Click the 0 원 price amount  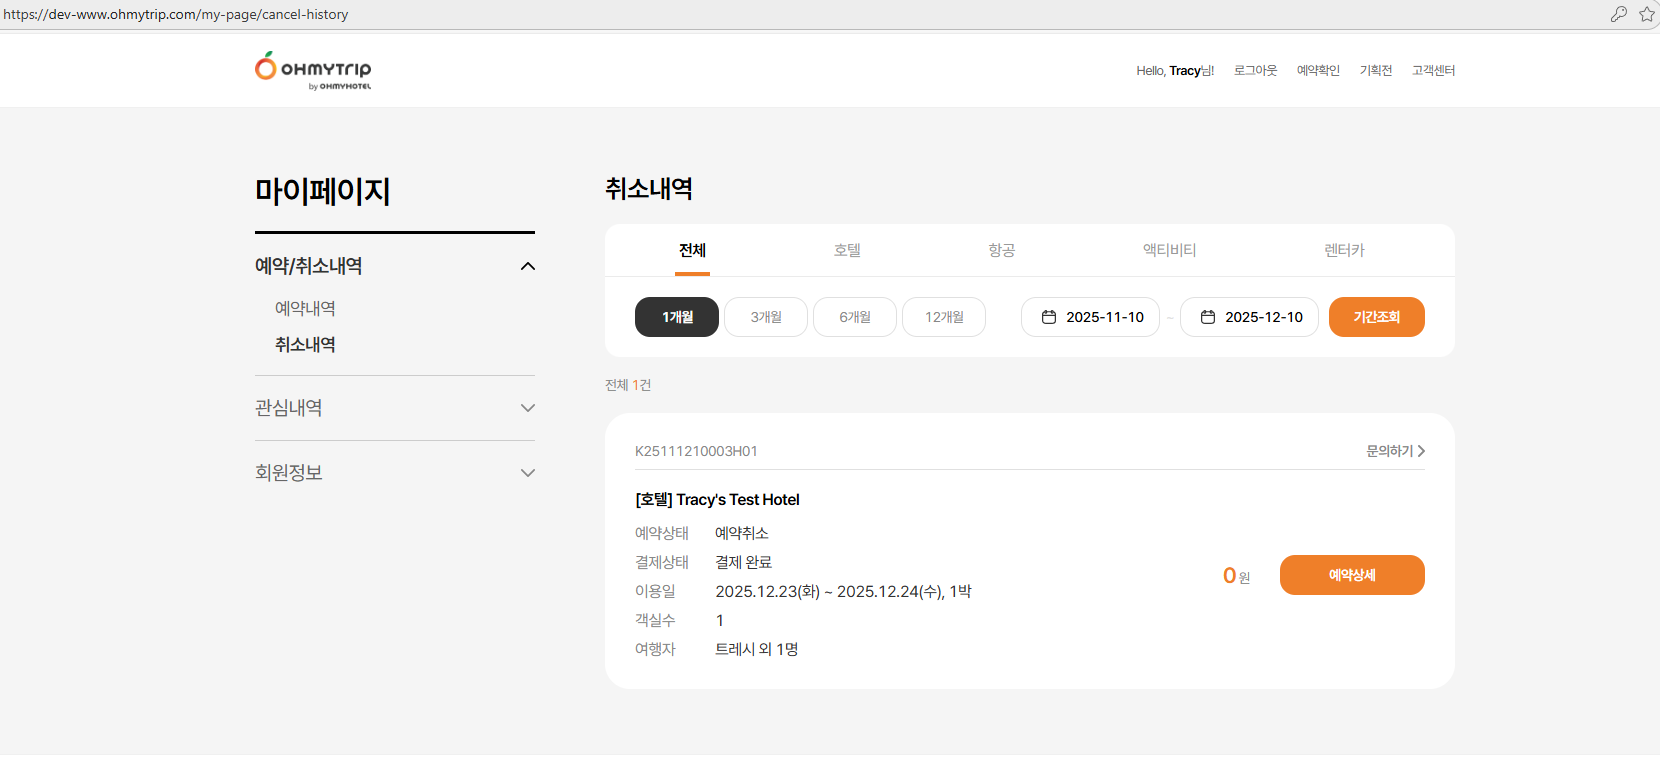click(x=1236, y=576)
